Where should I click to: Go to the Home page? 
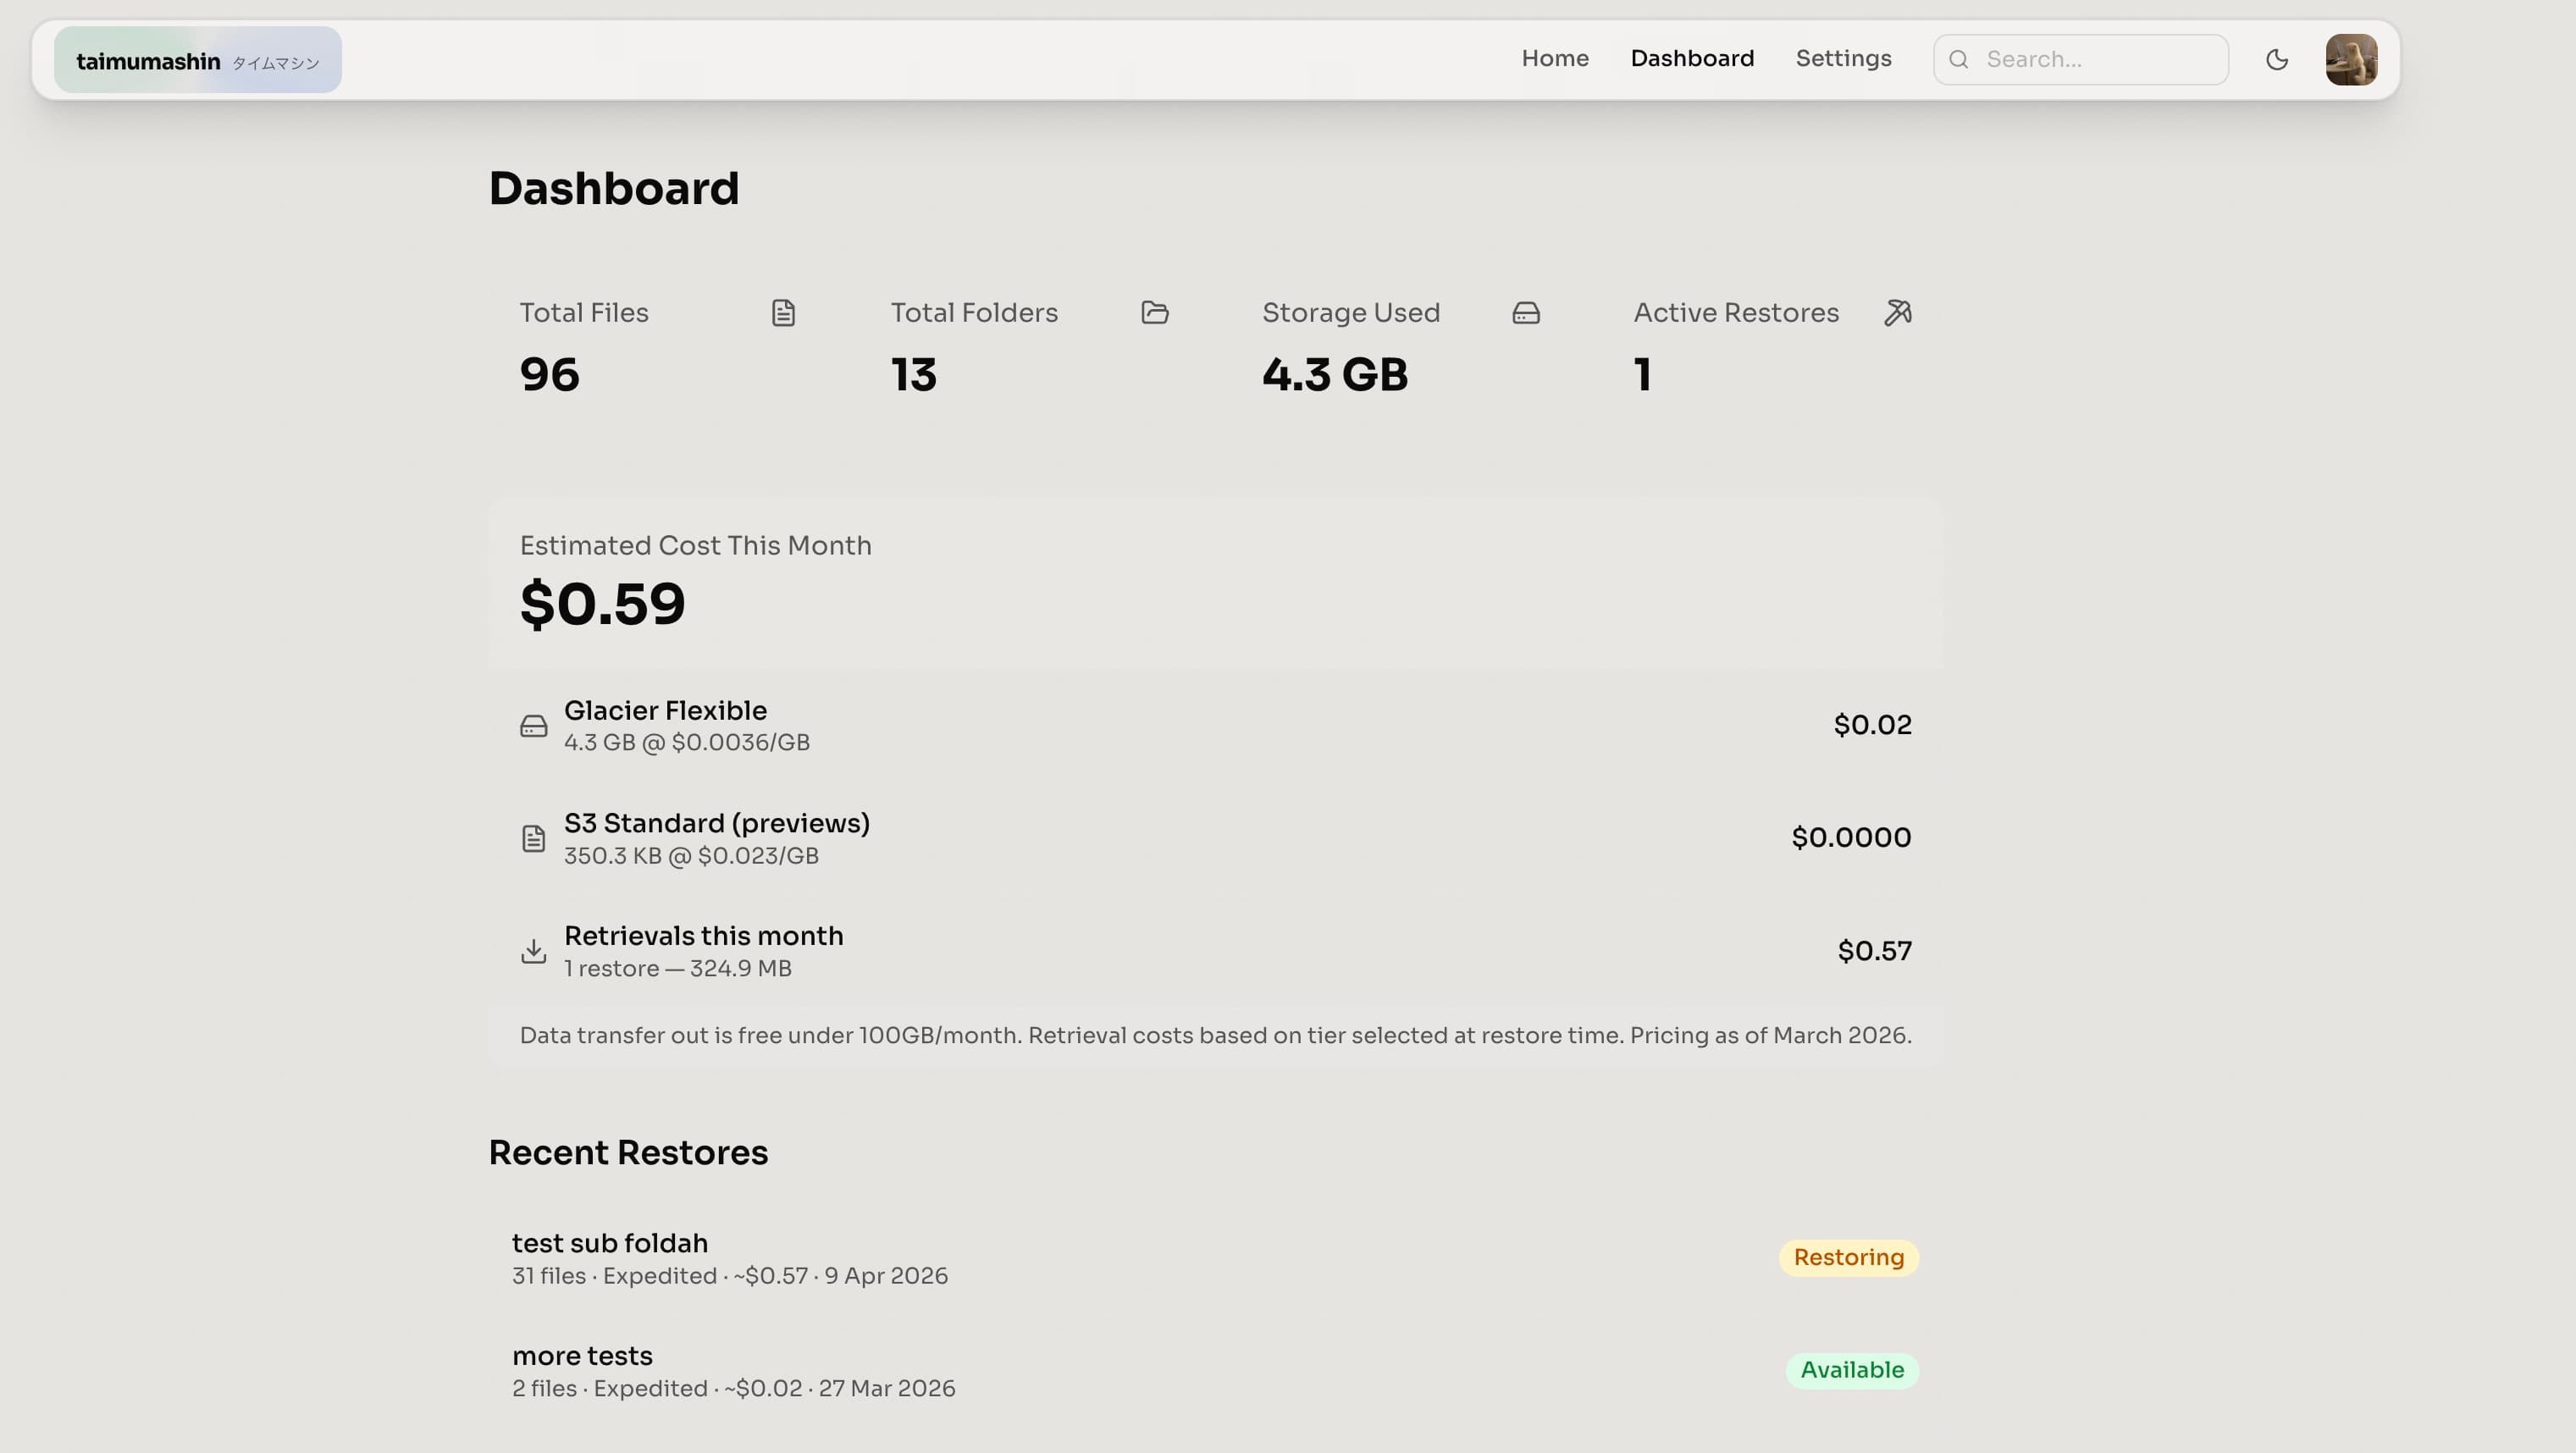tap(1554, 58)
